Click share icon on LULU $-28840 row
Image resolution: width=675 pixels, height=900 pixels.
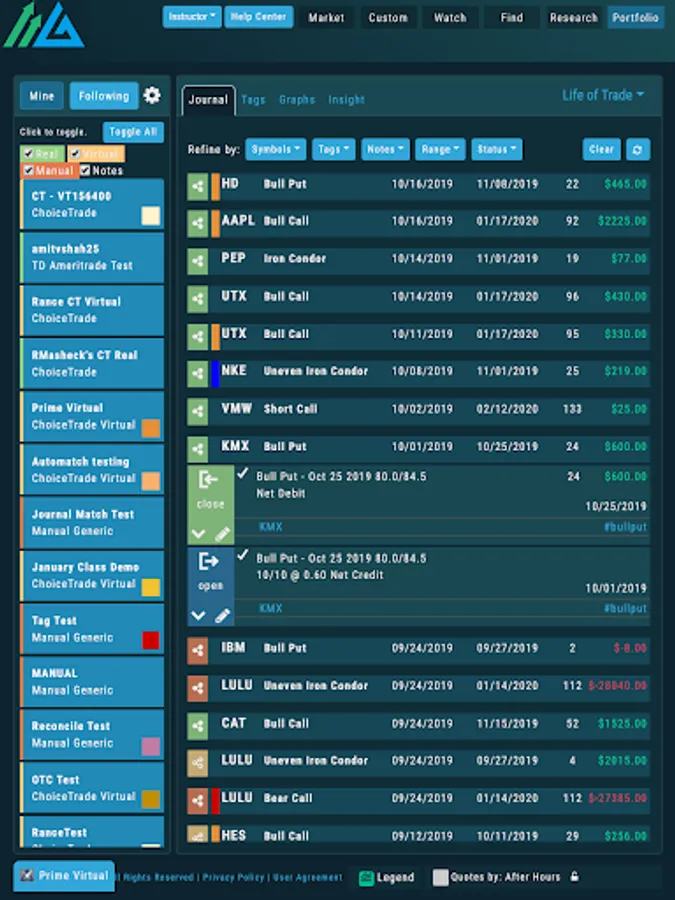[197, 688]
